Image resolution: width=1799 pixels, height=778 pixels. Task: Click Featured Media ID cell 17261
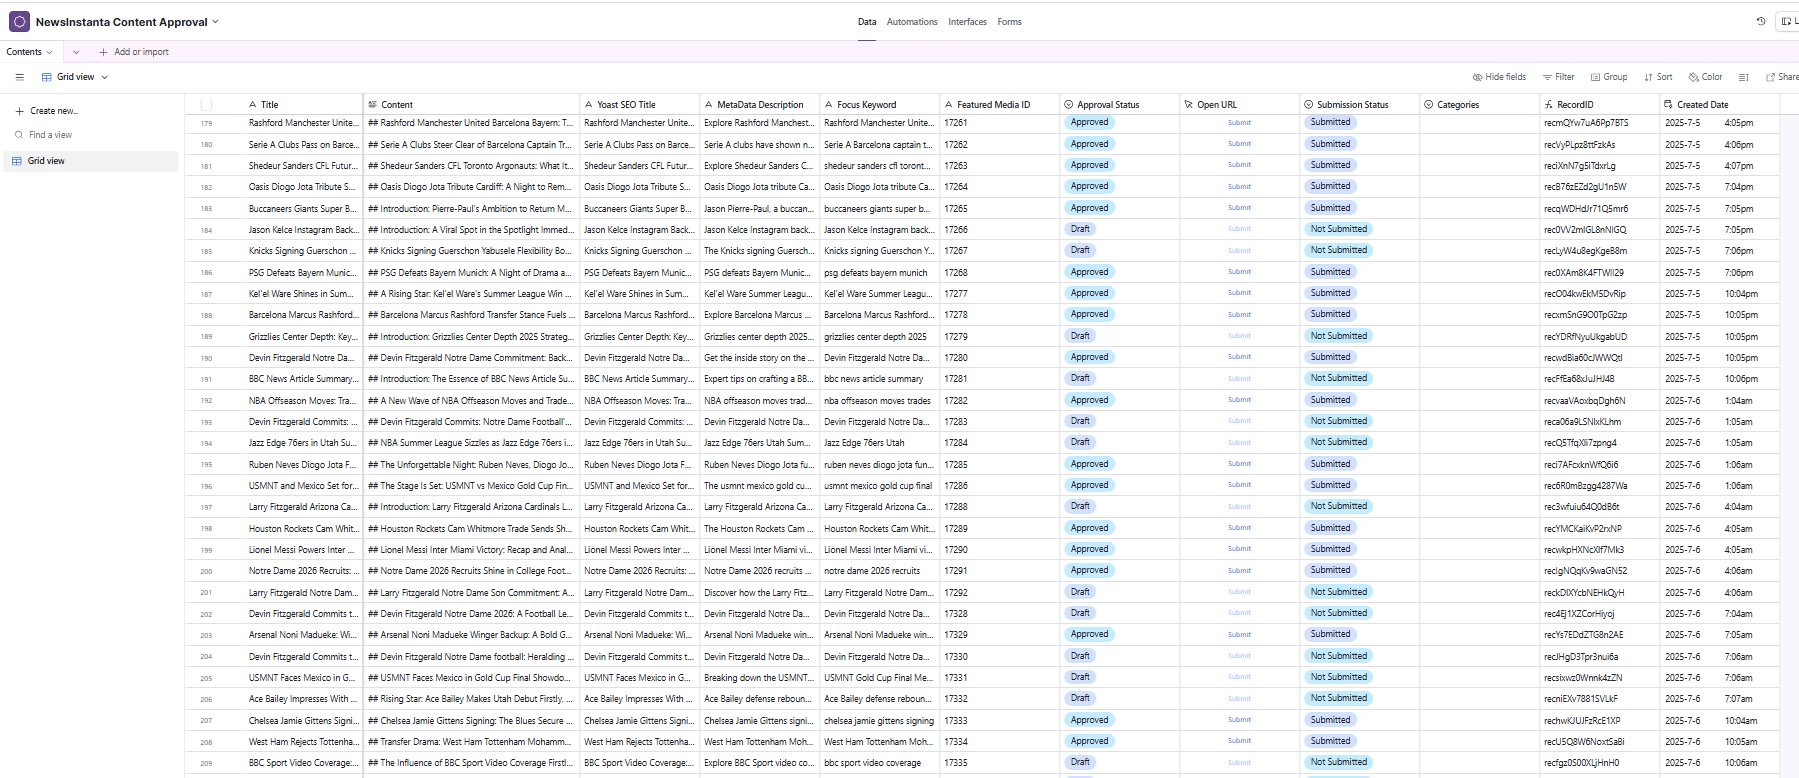point(1000,123)
